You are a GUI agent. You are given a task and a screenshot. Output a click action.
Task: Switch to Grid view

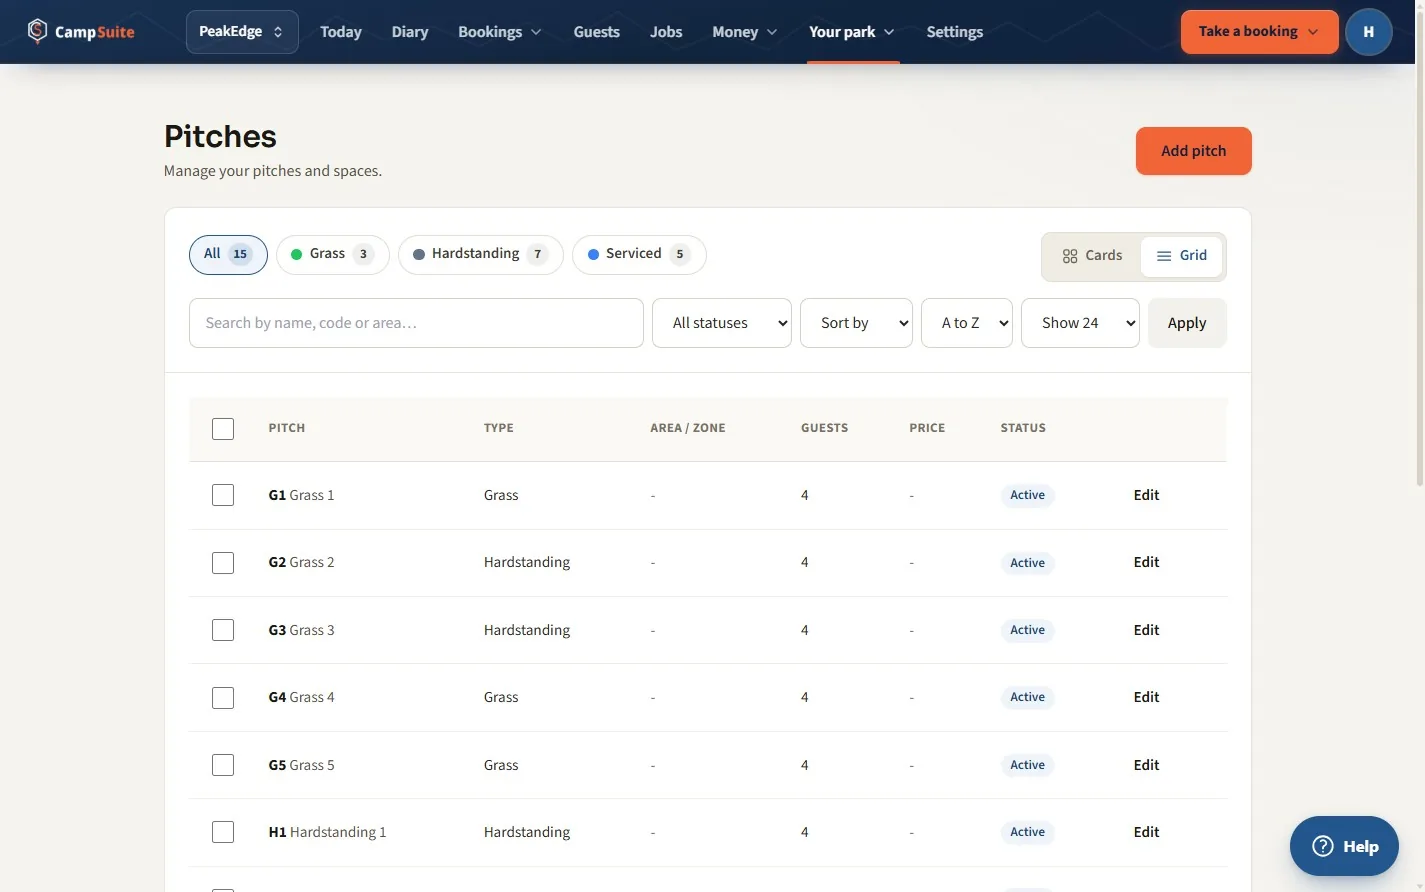(x=1182, y=256)
